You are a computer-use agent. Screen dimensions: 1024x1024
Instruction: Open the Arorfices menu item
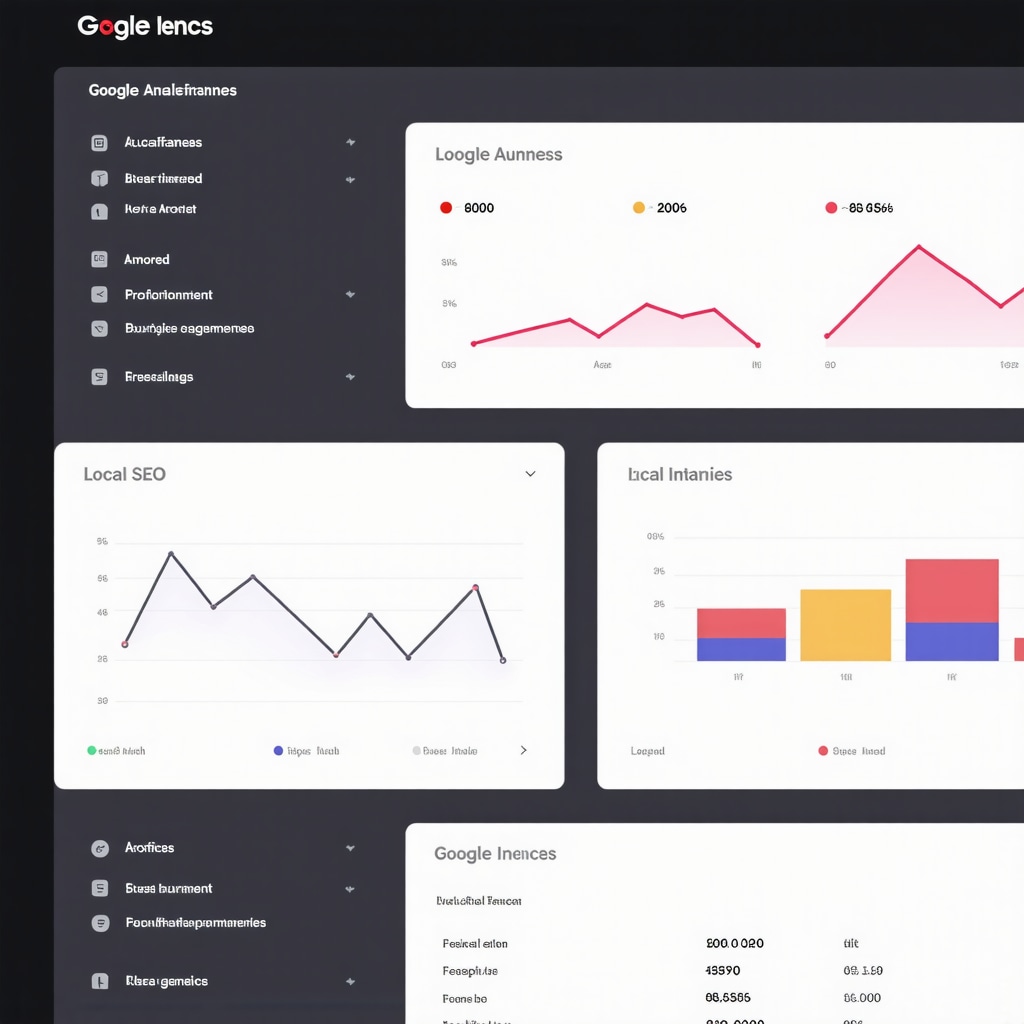(x=150, y=848)
